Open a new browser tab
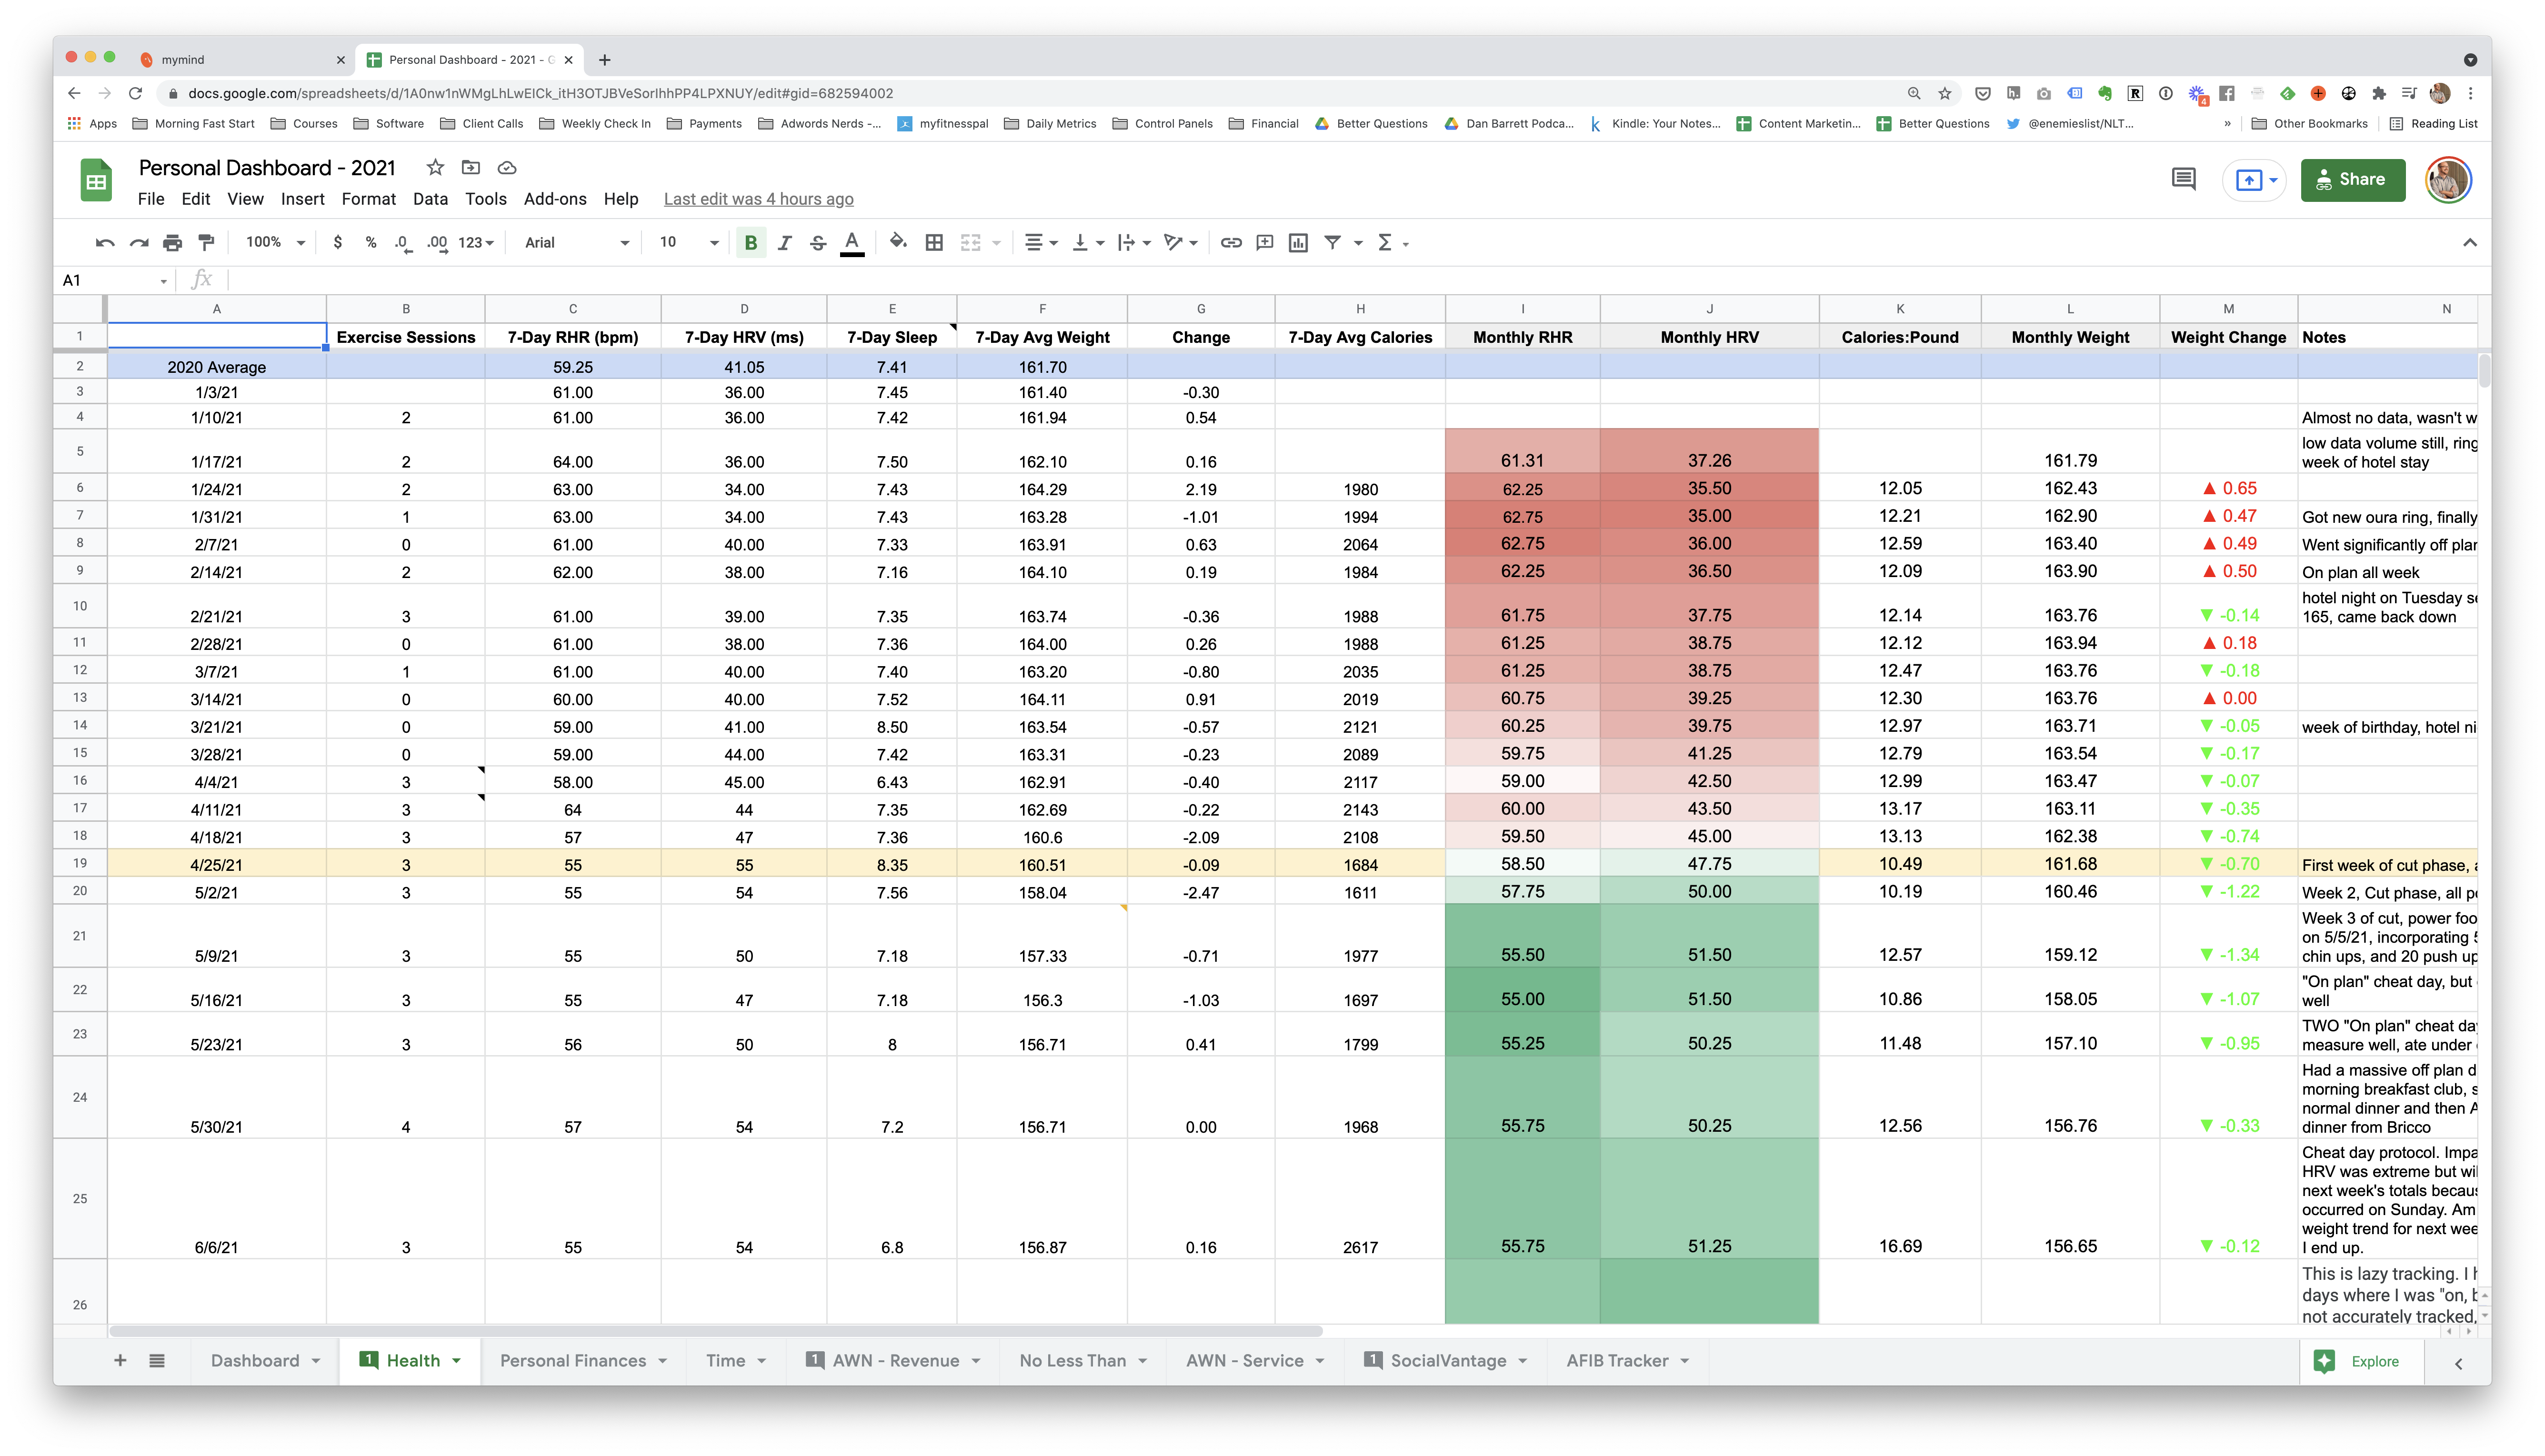This screenshot has width=2545, height=1456. pos(605,60)
